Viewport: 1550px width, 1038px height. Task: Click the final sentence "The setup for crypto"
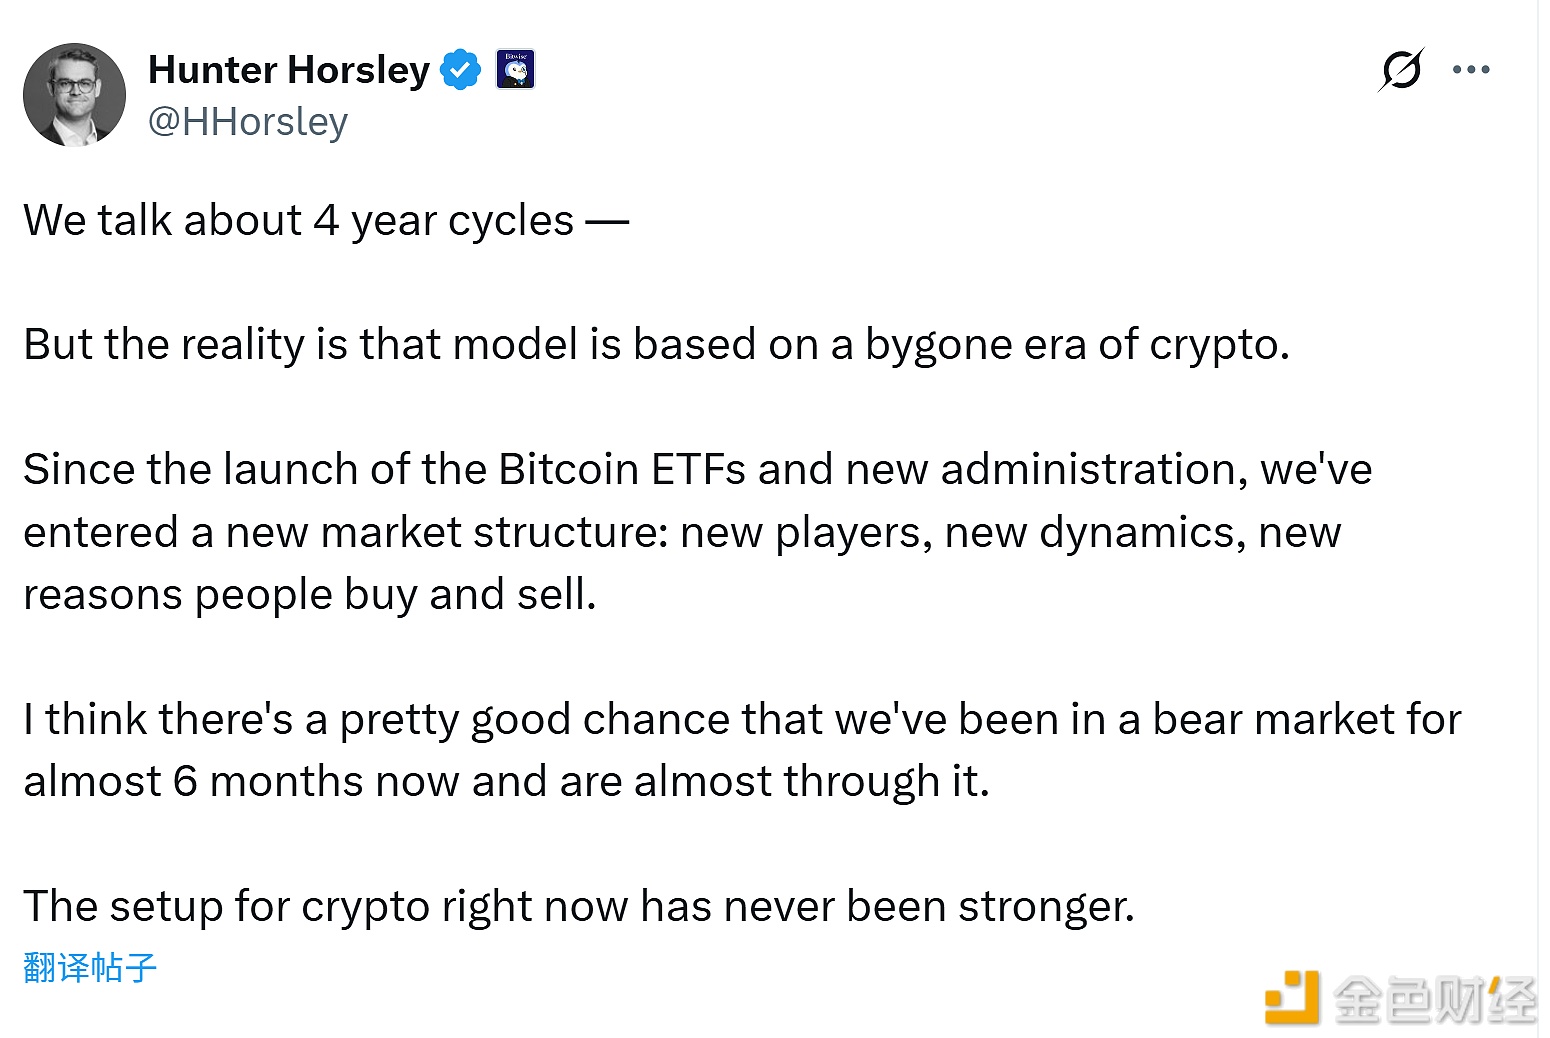click(578, 907)
